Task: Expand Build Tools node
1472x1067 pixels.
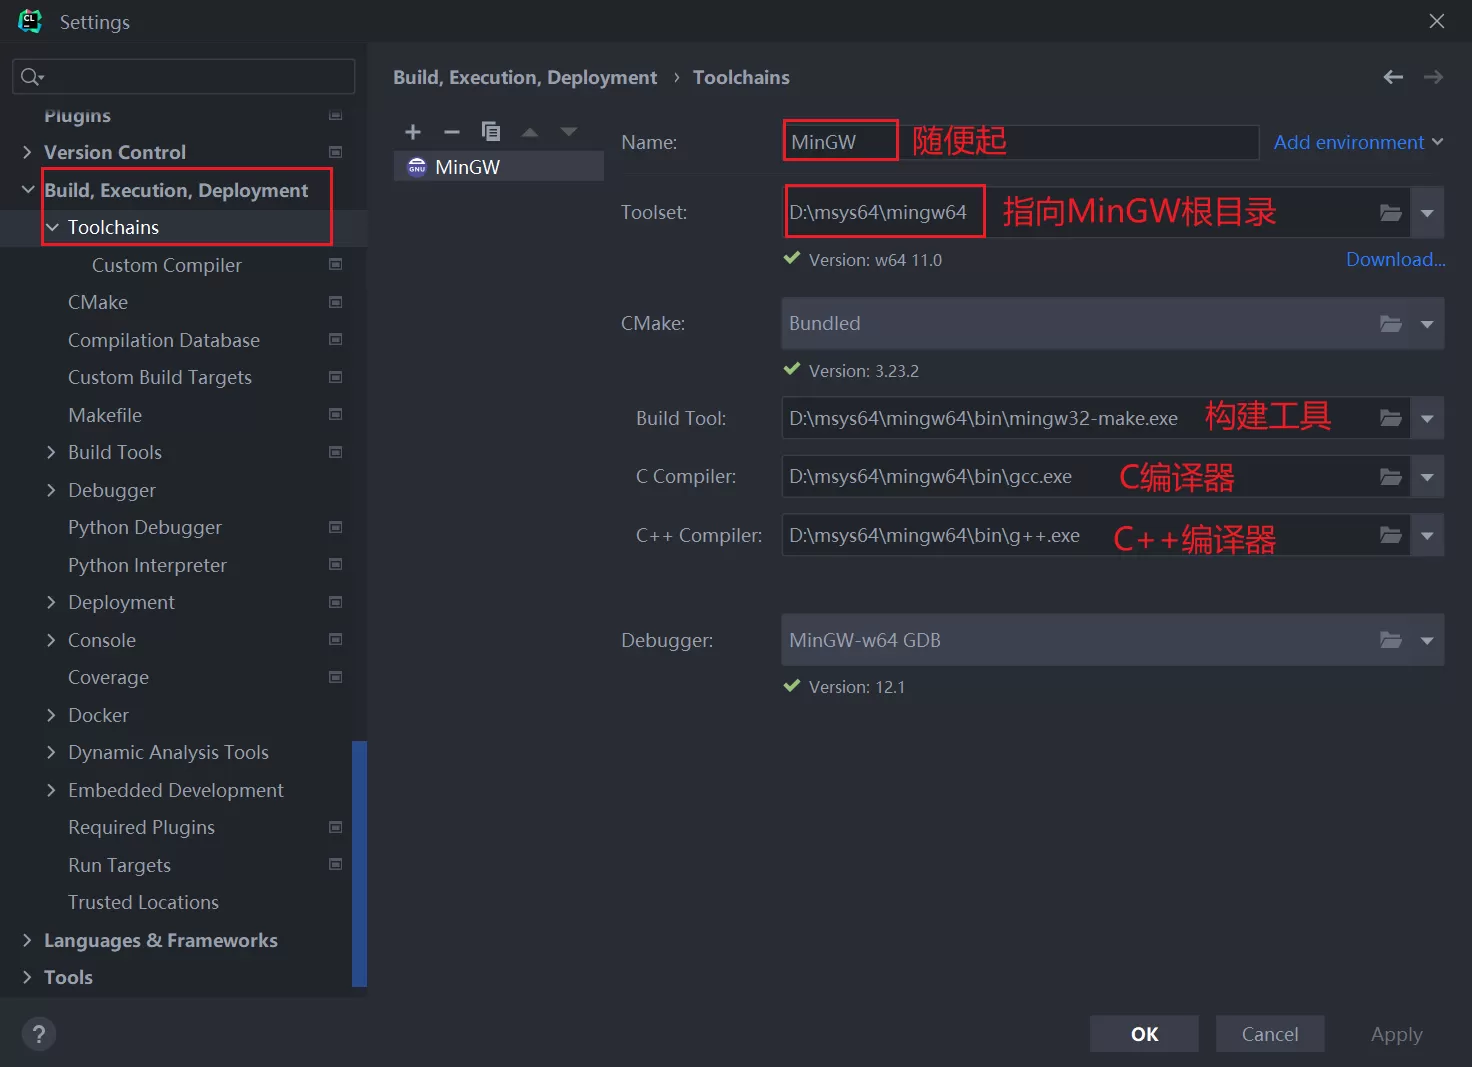Action: (51, 452)
